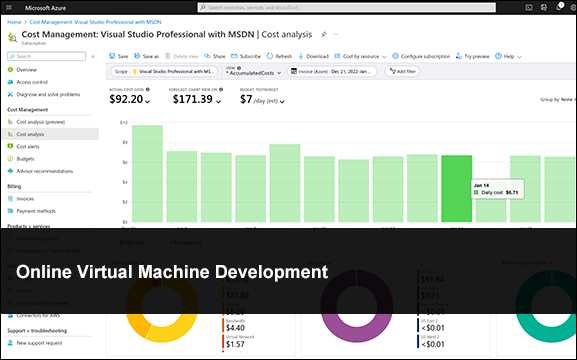
Task: Click the Overview sidebar icon
Action: [10, 70]
